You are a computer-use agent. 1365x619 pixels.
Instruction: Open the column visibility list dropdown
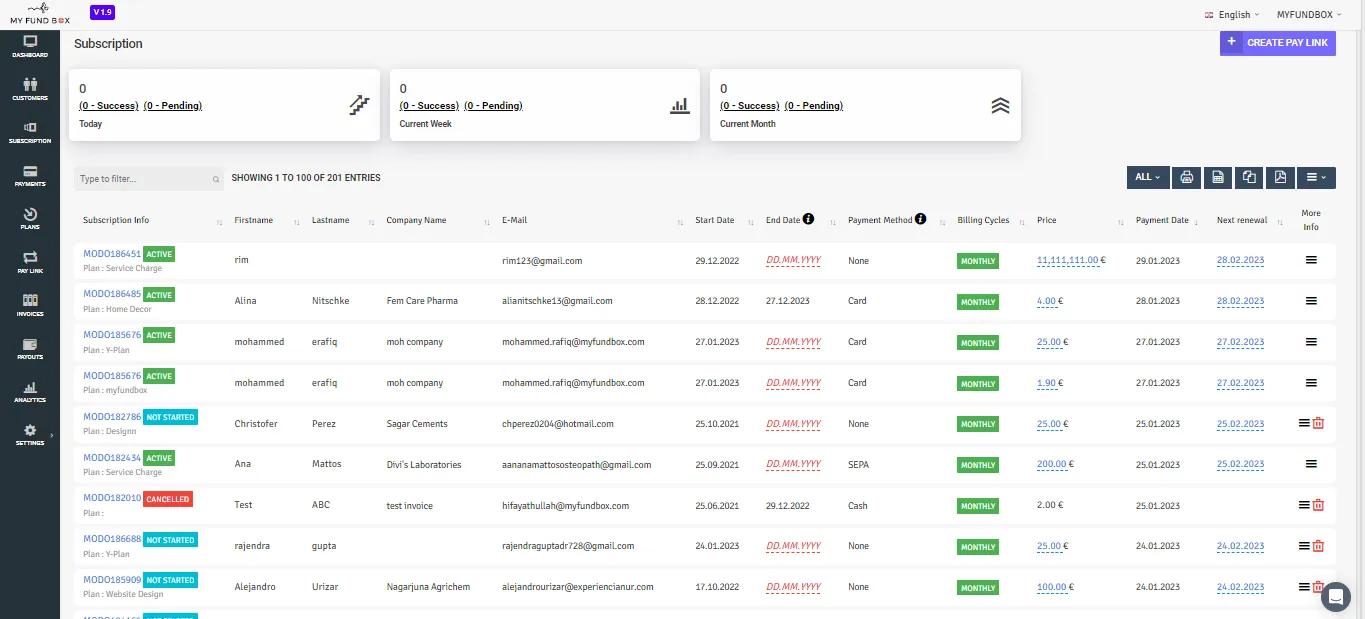point(1316,177)
